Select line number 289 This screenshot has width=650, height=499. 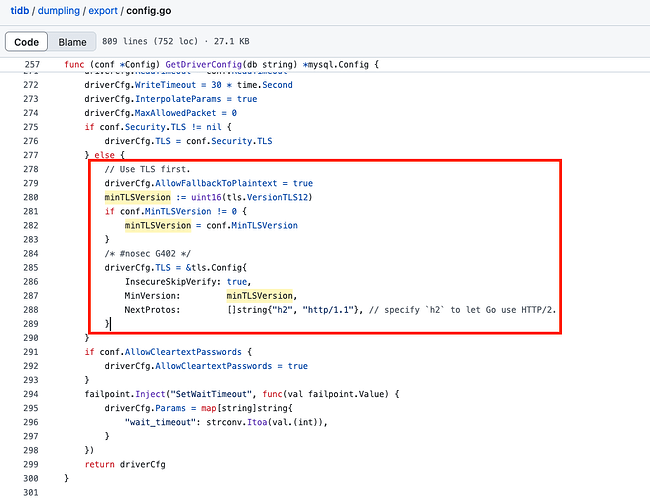coord(31,324)
